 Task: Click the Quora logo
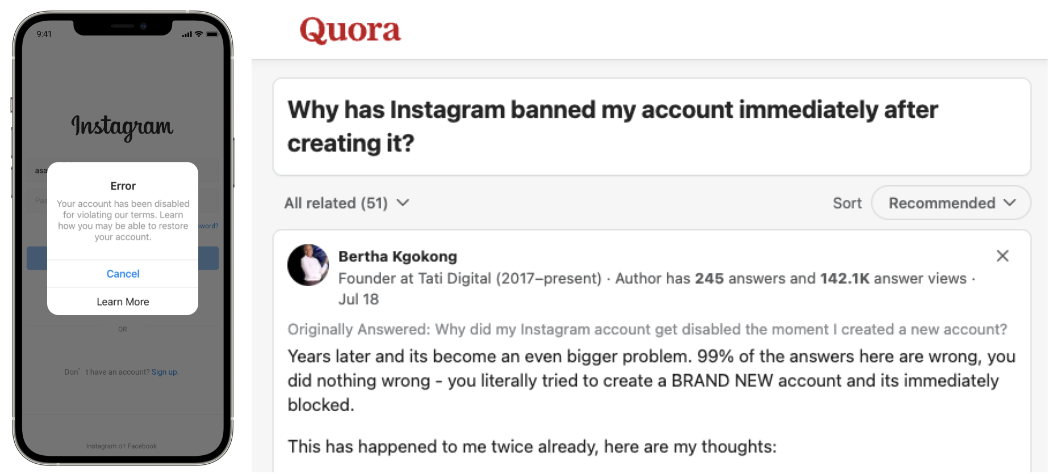pos(350,31)
